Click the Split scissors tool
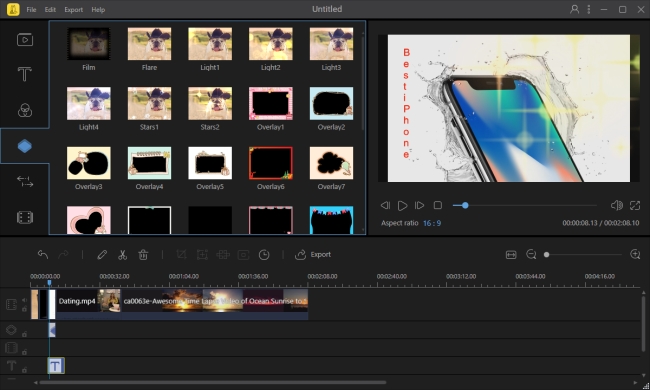 [122, 254]
